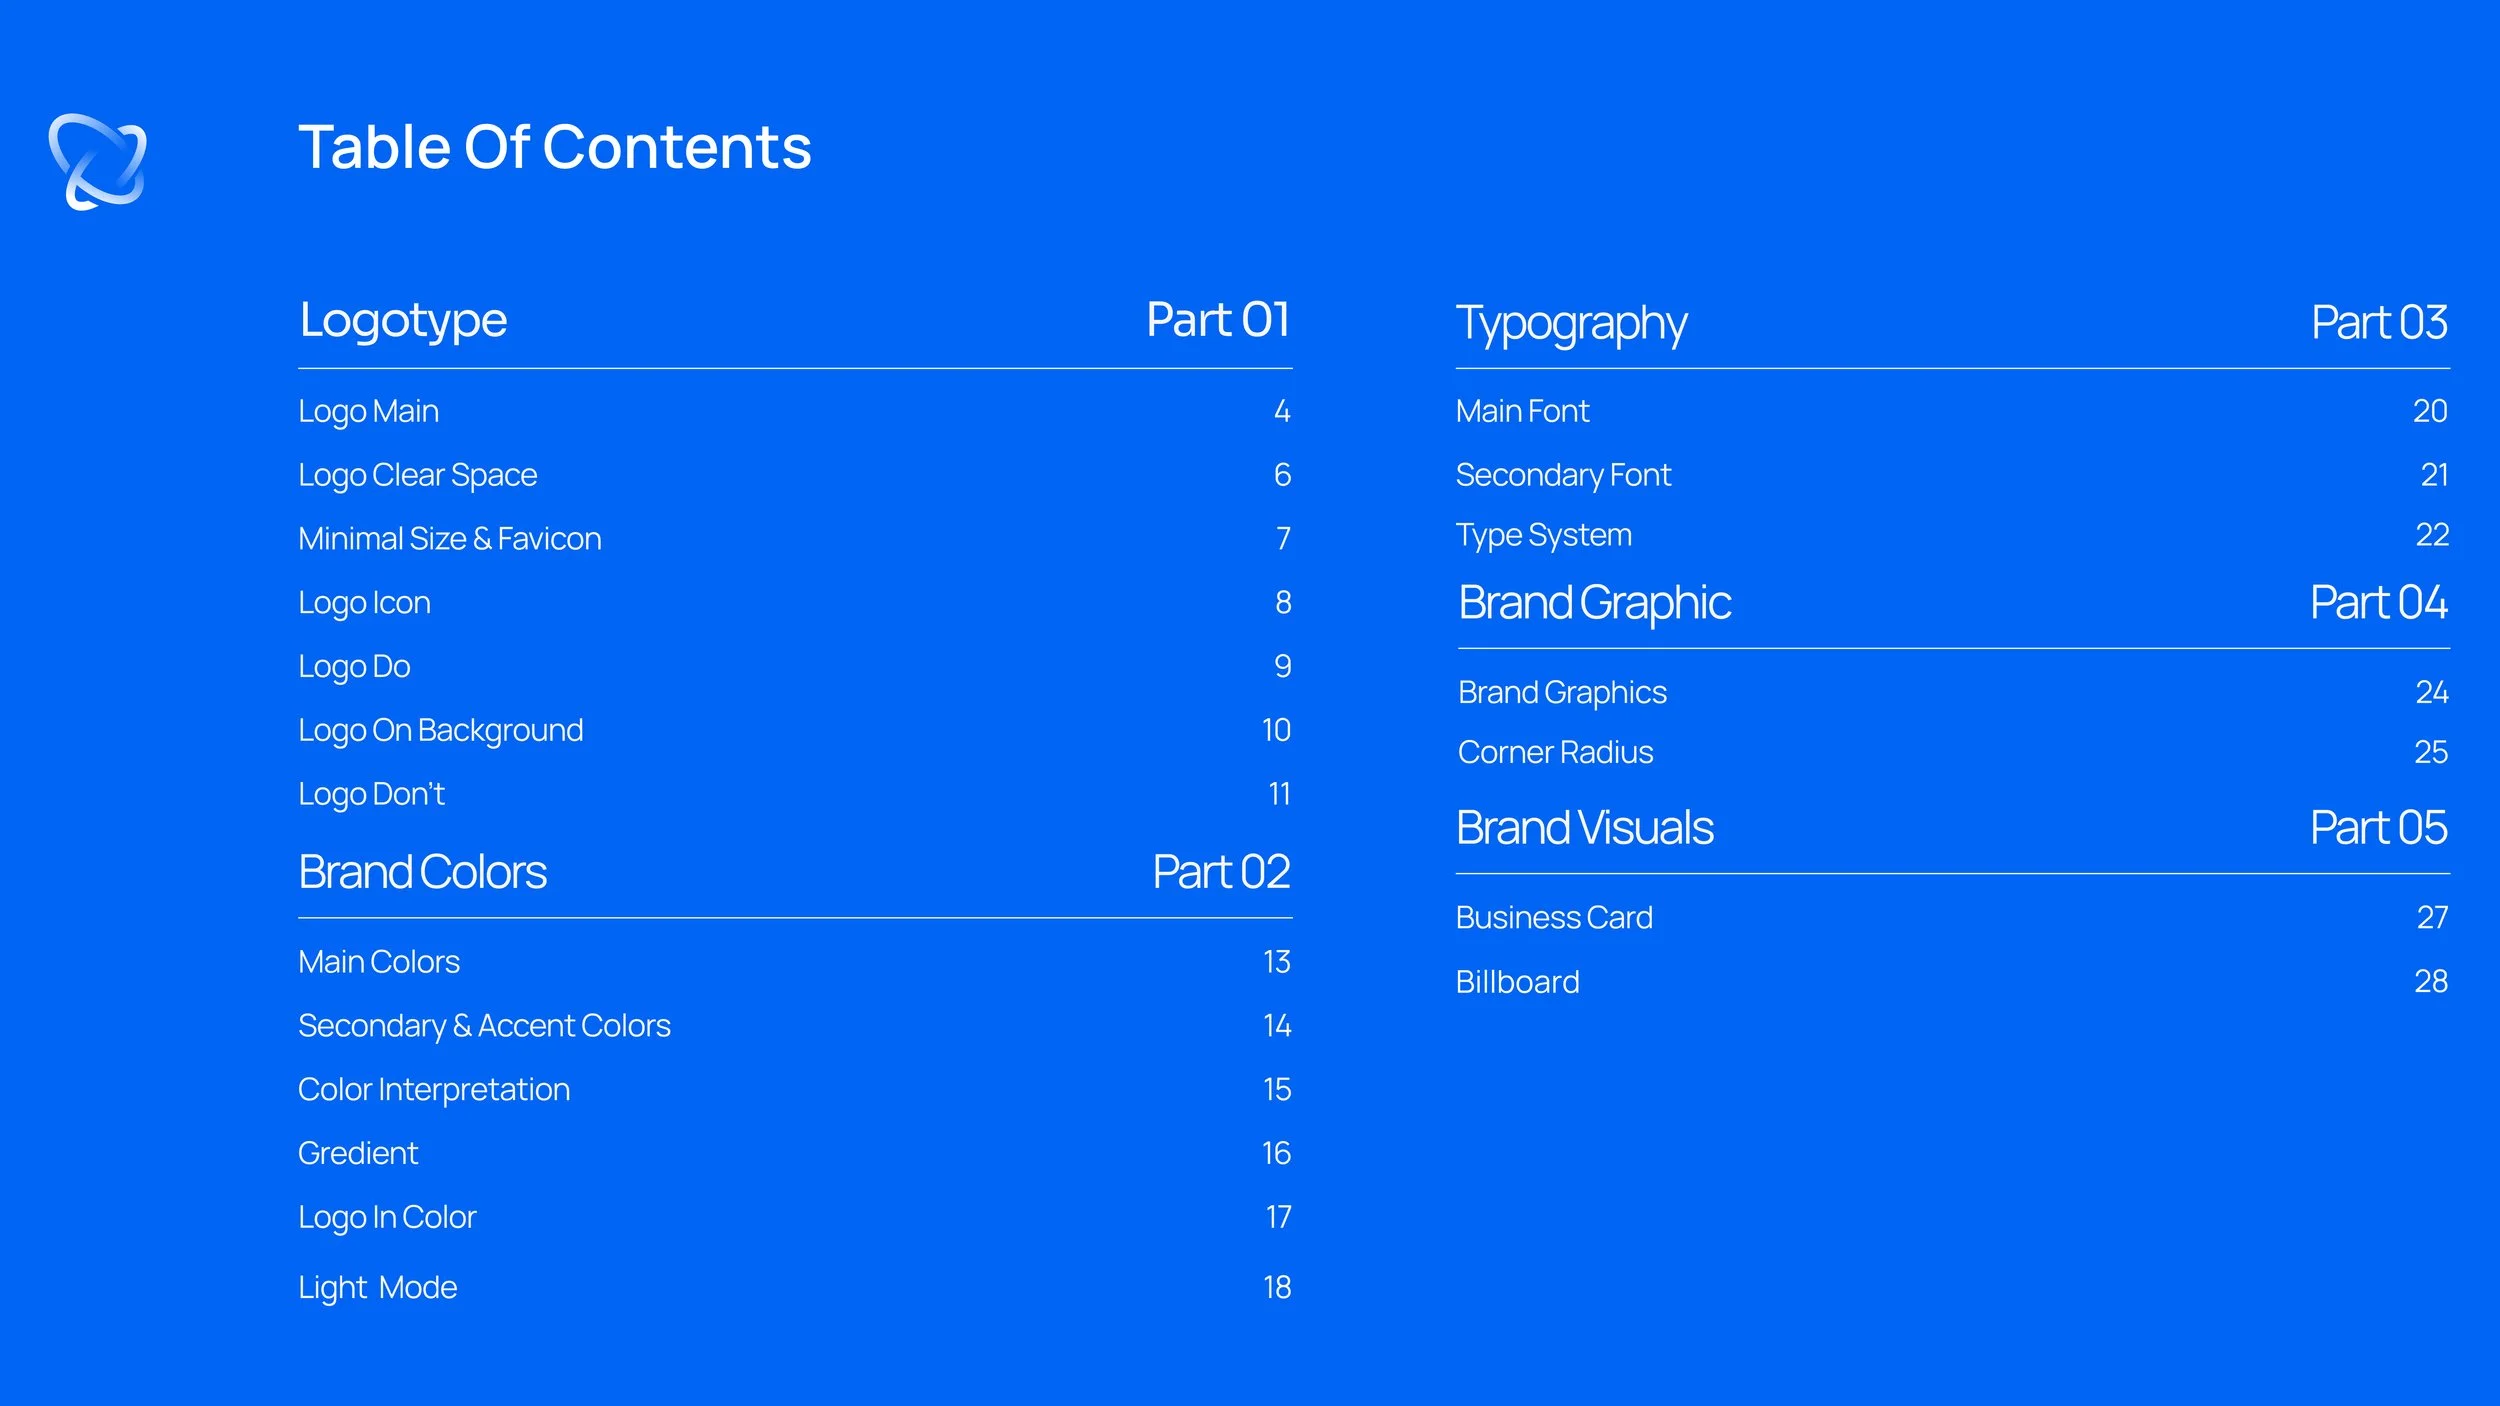
Task: Open the Secondary & Accent Colors entry
Action: coord(484,1026)
